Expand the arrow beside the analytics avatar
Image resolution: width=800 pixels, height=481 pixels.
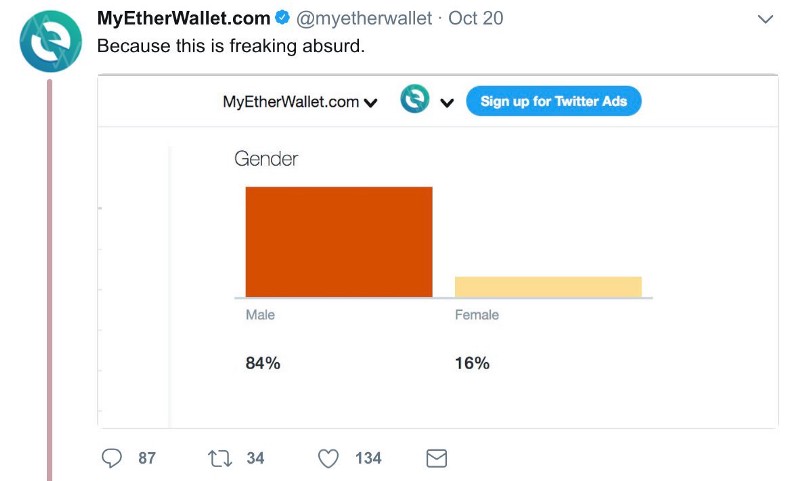(447, 103)
